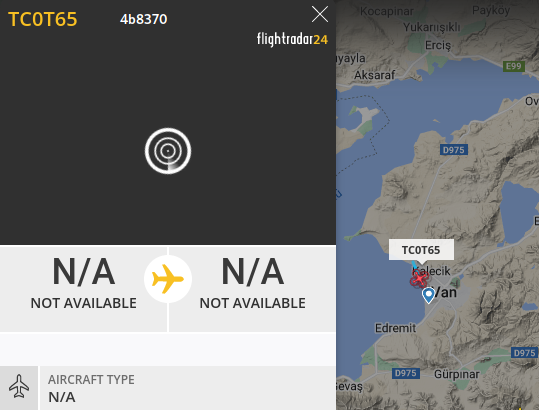Screen dimensions: 539x410
Task: Click the radar loading spinner icon
Action: pos(168,151)
